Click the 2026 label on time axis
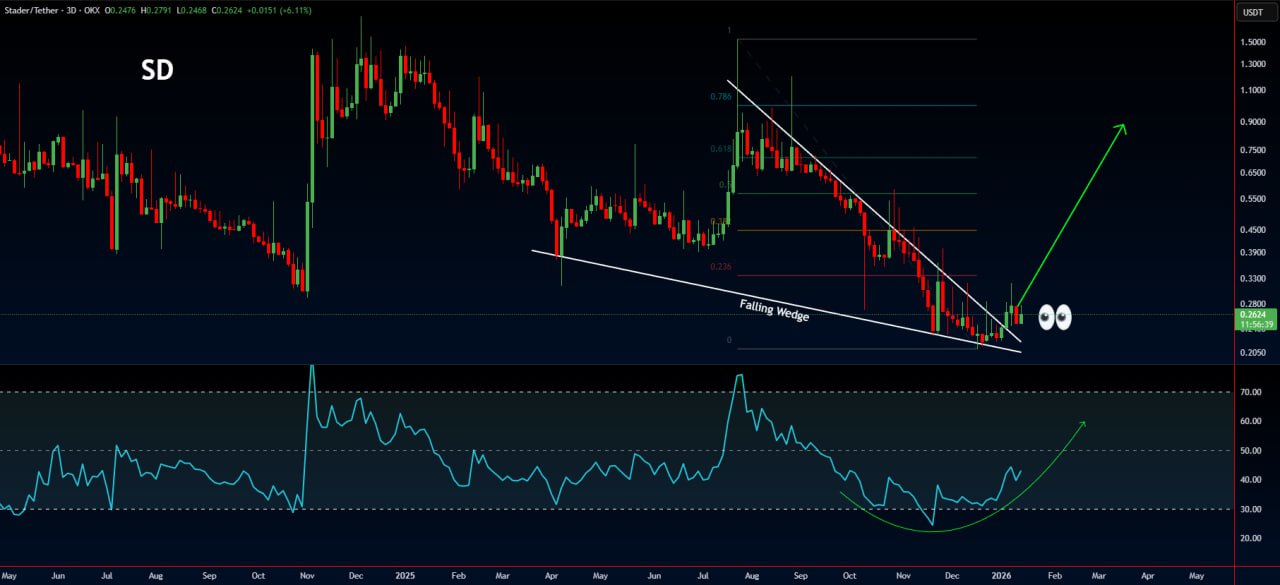 pyautogui.click(x=1001, y=577)
